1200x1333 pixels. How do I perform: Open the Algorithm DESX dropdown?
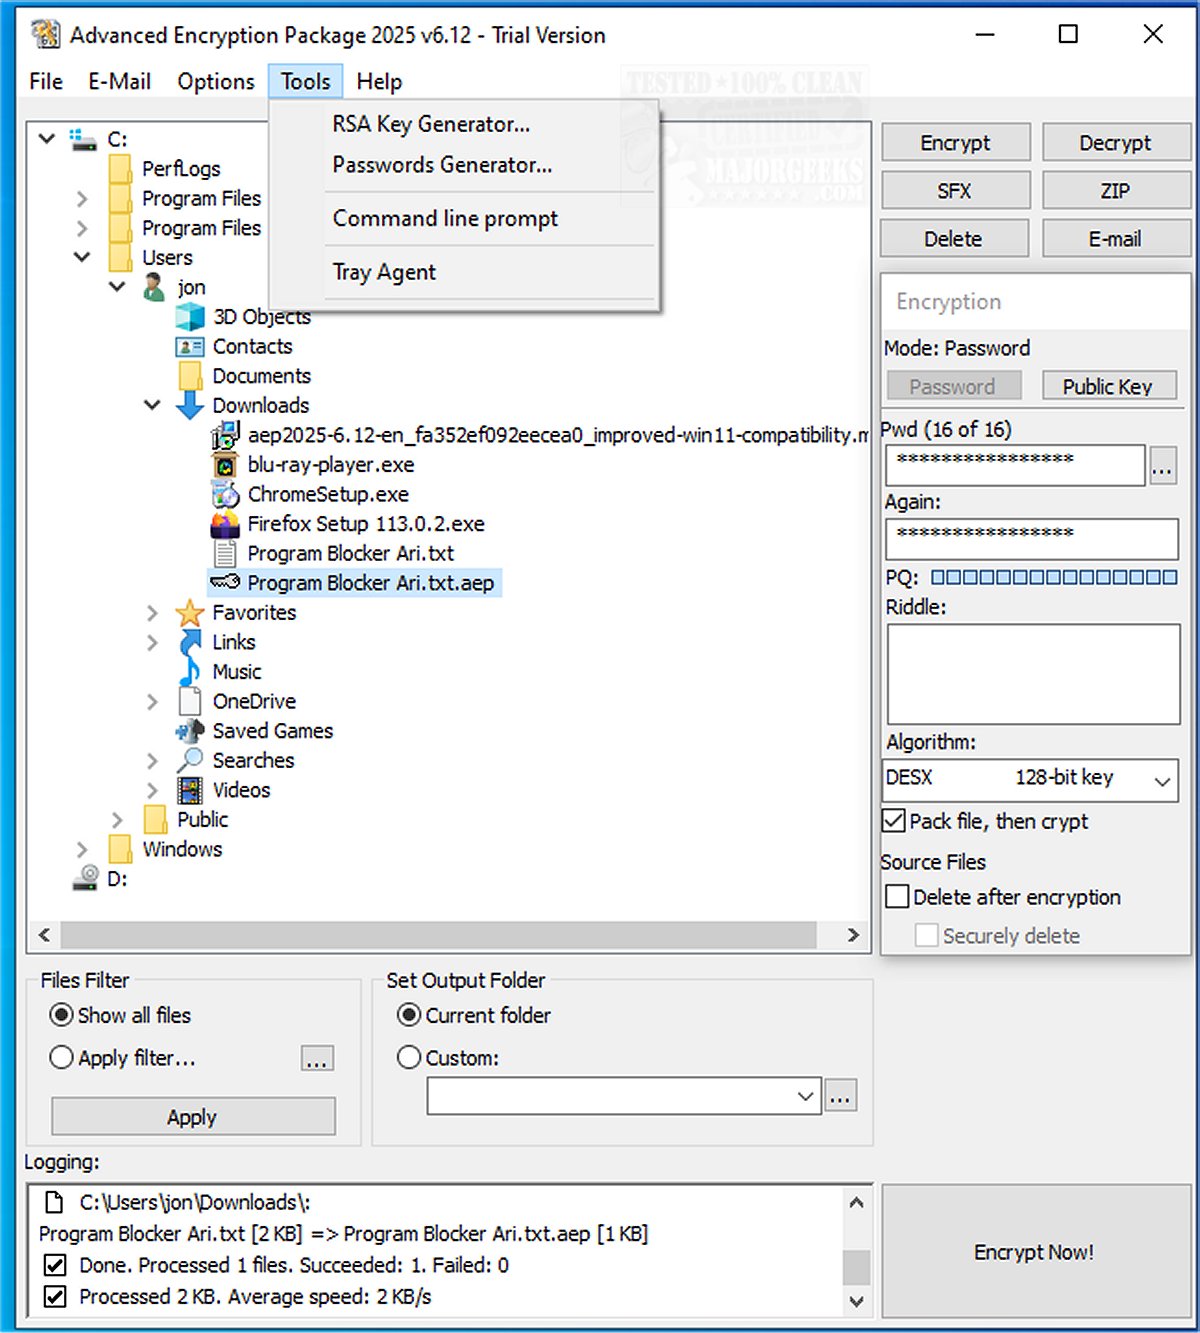tap(1161, 780)
